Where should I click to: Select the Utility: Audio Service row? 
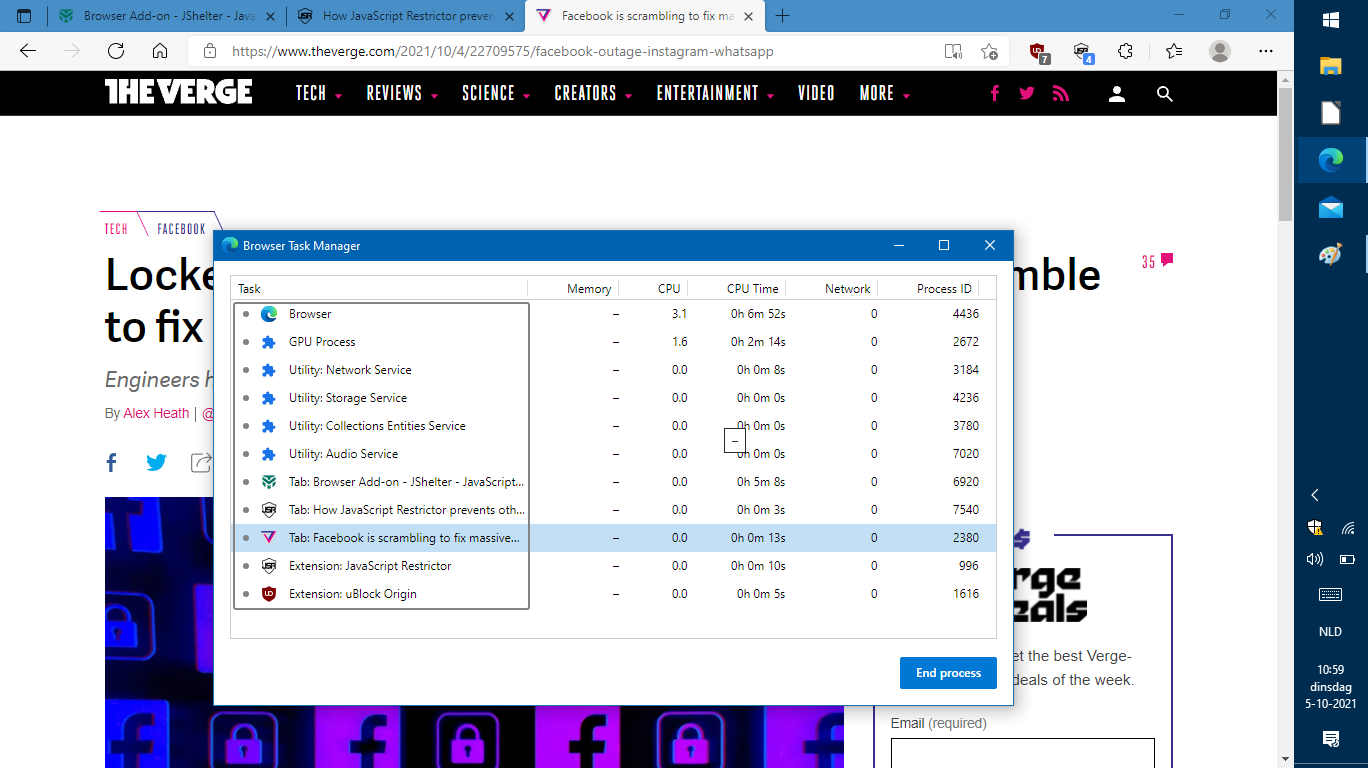[x=613, y=454]
